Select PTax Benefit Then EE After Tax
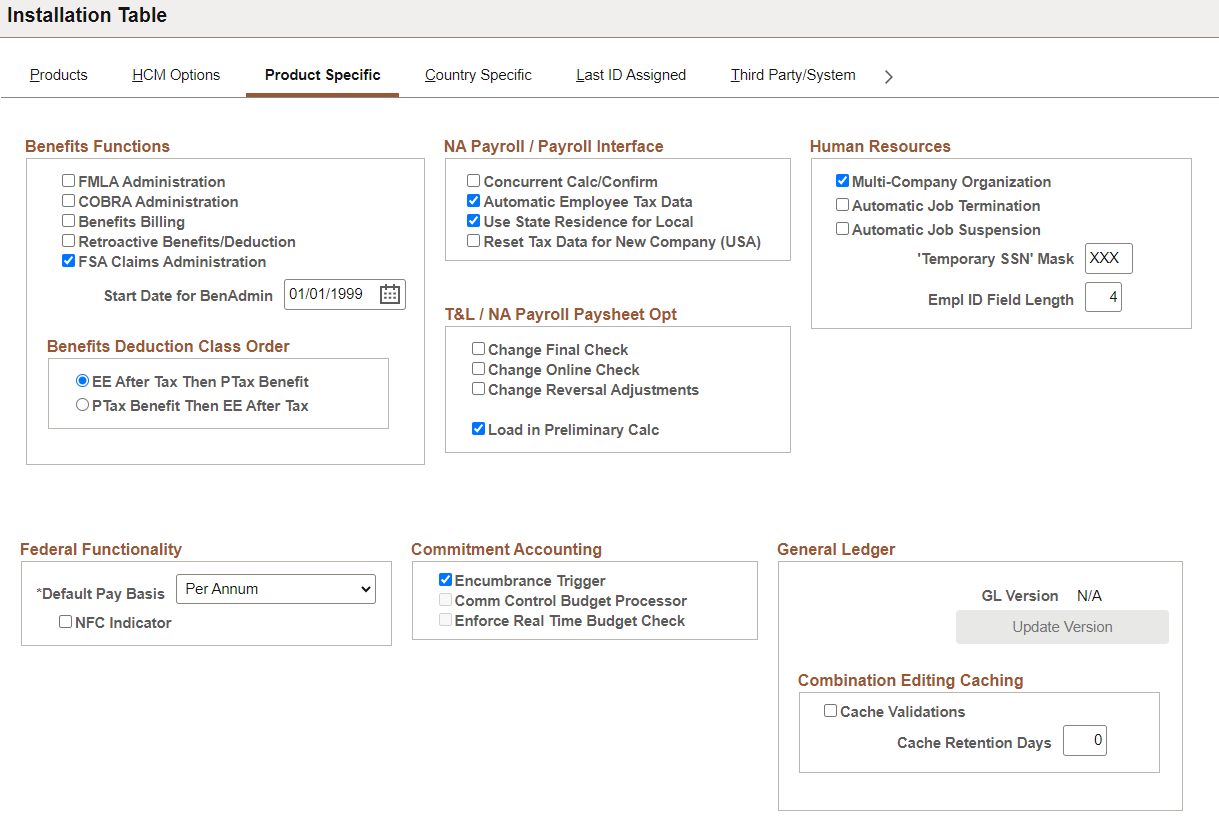Image resolution: width=1219 pixels, height=839 pixels. point(83,405)
